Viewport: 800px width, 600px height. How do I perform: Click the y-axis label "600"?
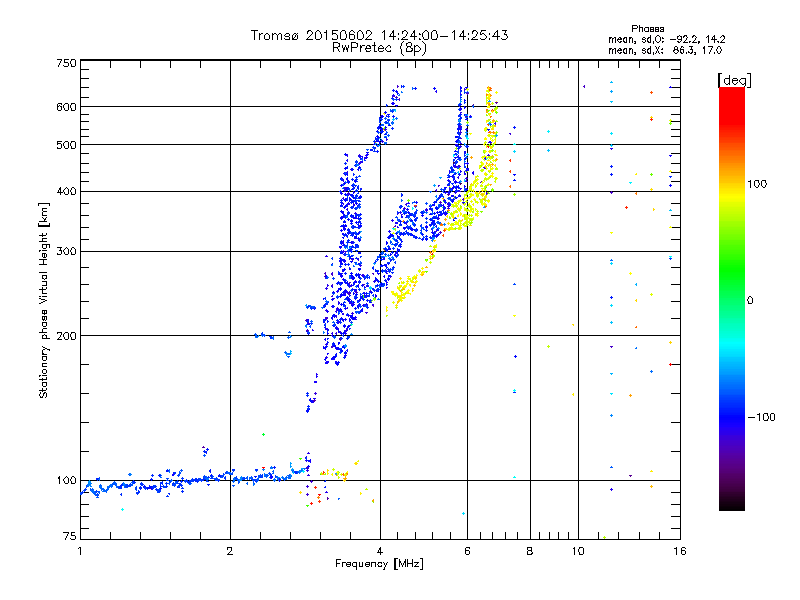66,107
